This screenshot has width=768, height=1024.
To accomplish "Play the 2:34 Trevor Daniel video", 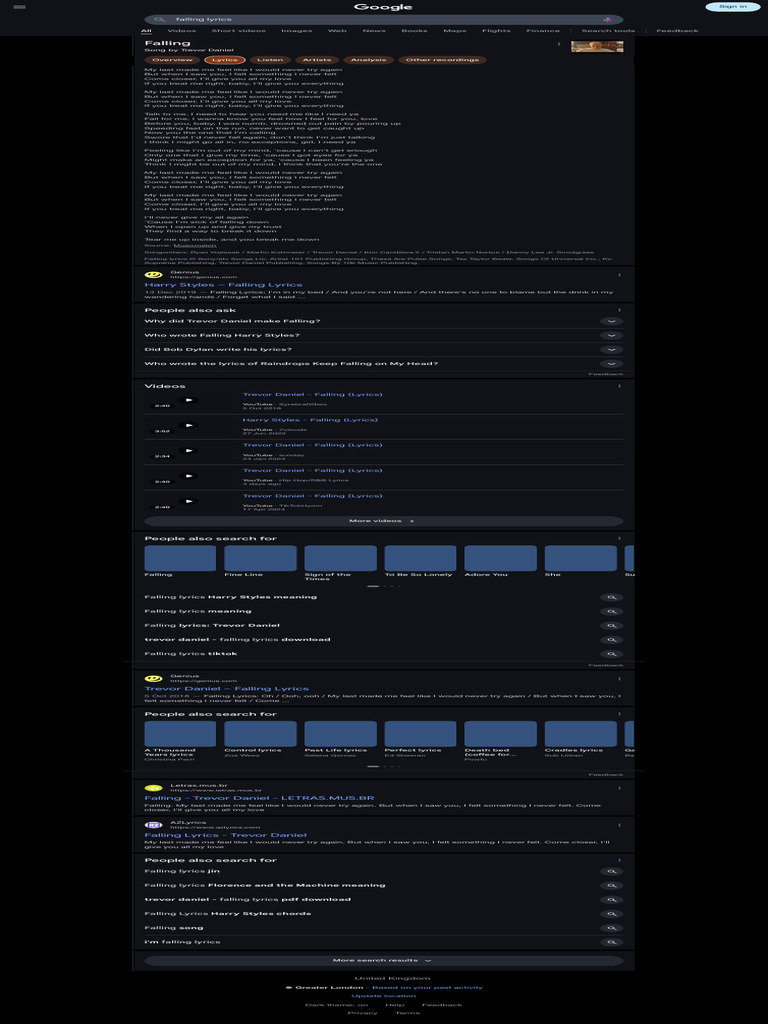I will 188,451.
